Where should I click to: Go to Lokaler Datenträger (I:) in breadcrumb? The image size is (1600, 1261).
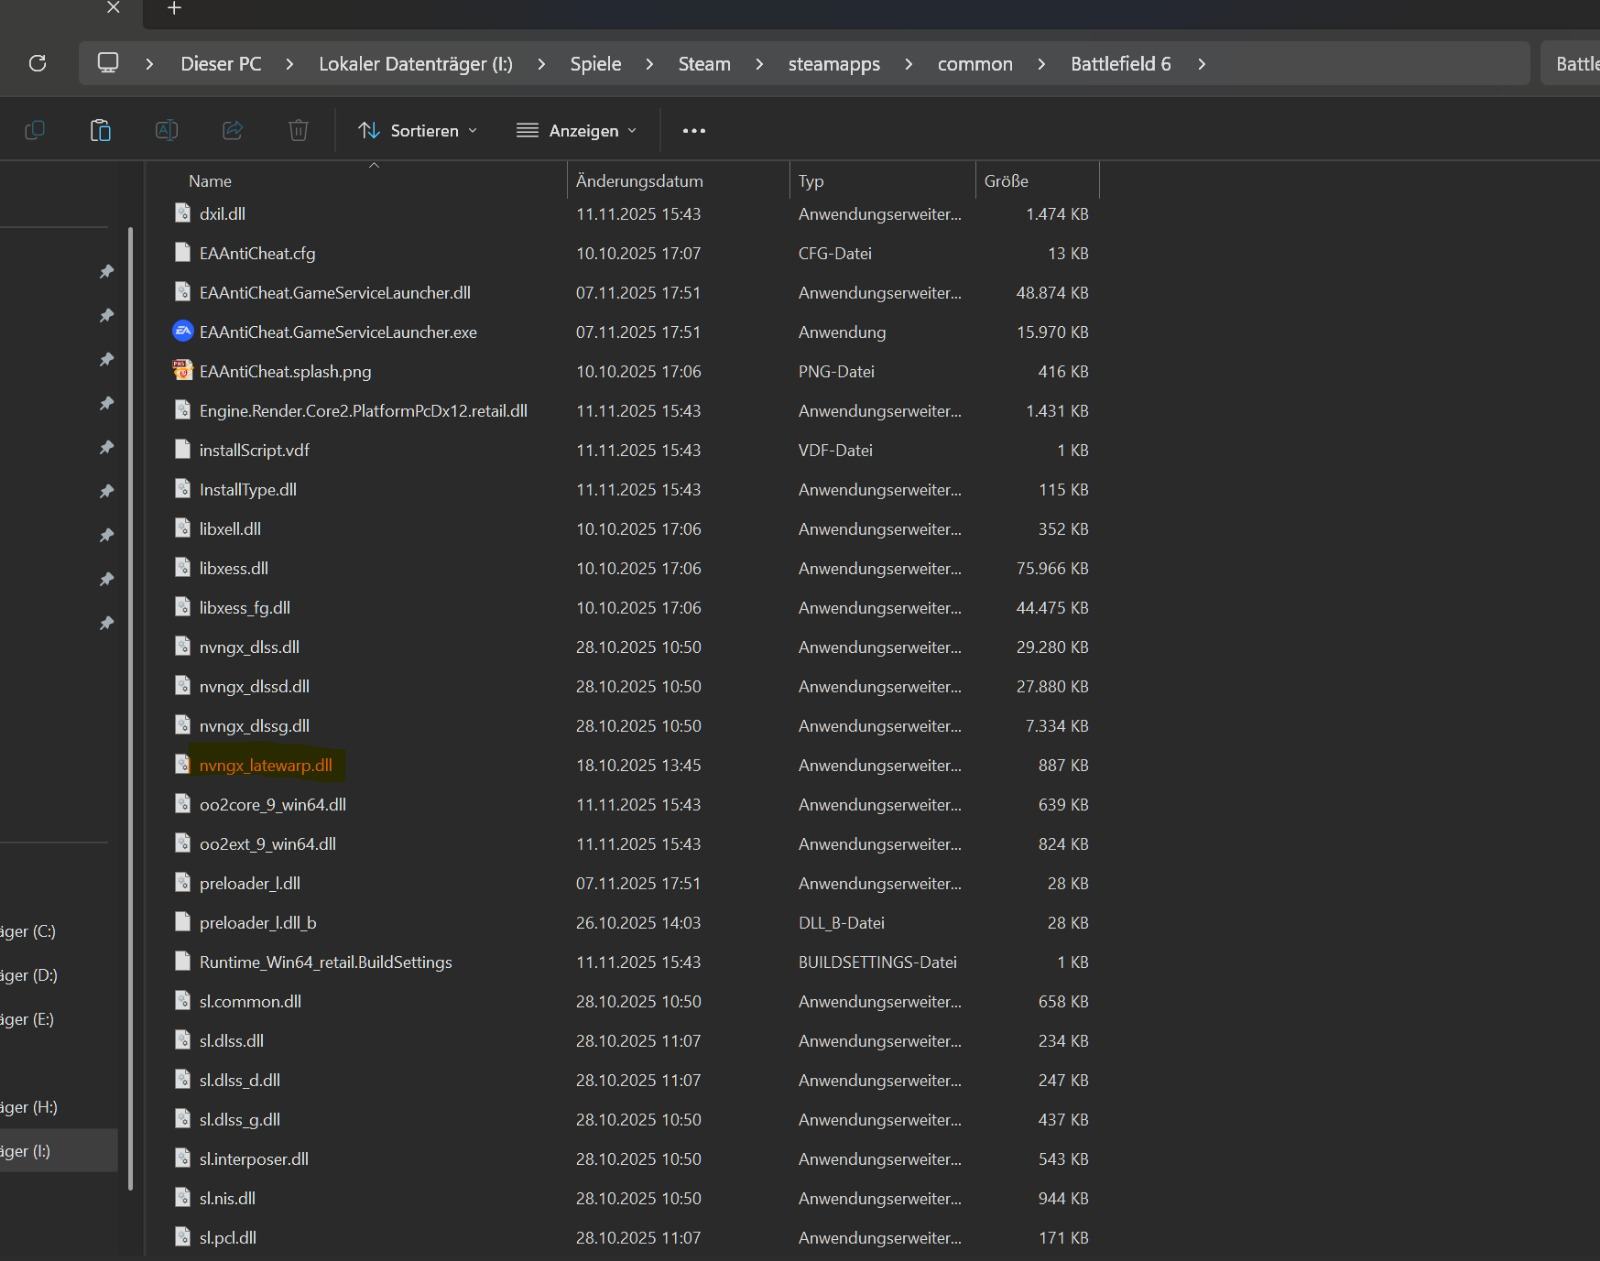(x=416, y=64)
